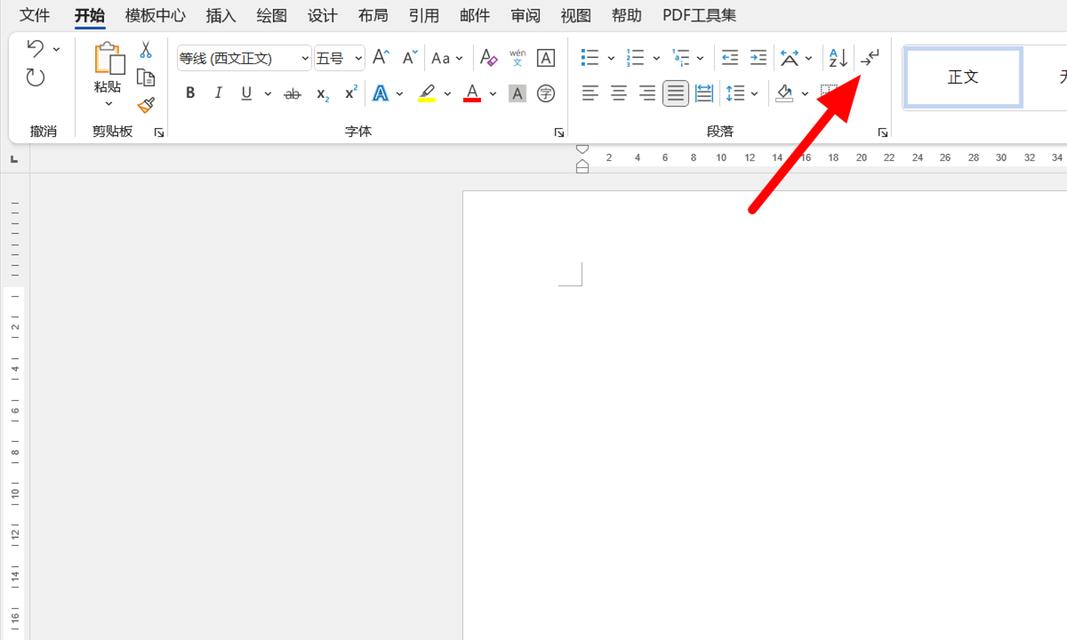The width and height of the screenshot is (1067, 640).
Task: Switch to the 引用 tab
Action: pos(424,15)
